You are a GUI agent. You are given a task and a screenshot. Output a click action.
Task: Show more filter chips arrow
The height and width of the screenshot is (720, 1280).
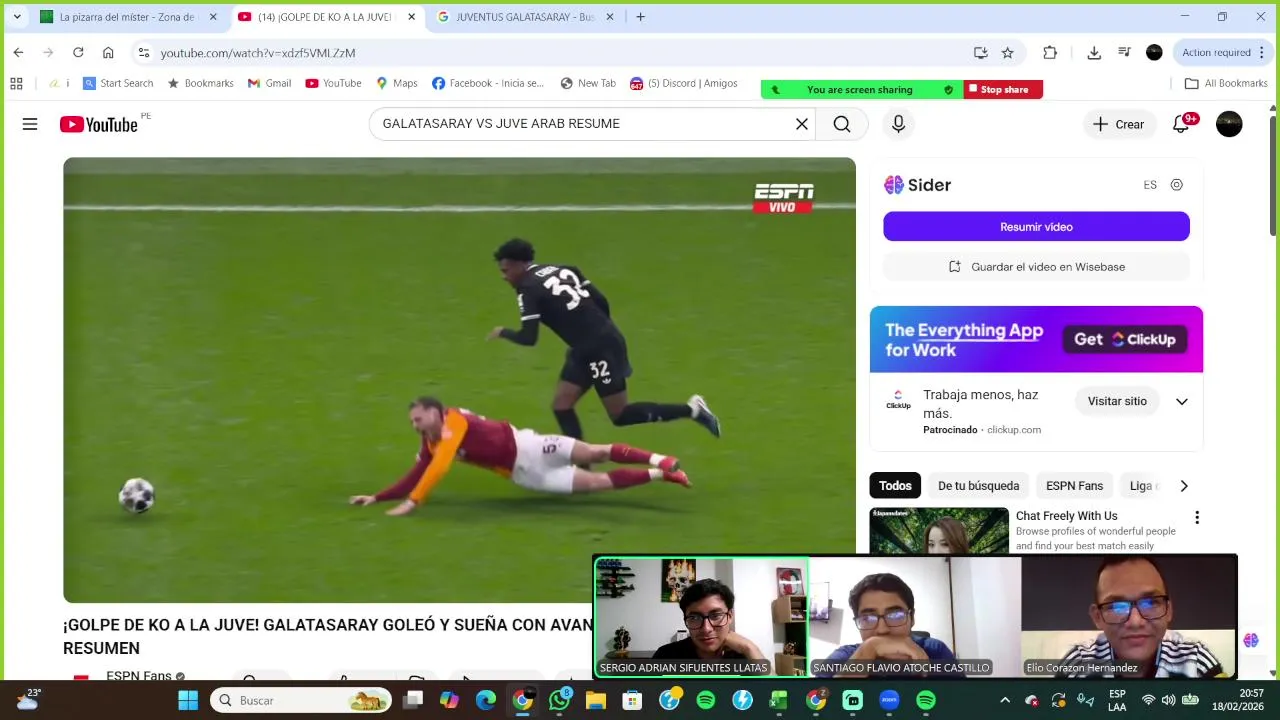point(1184,486)
